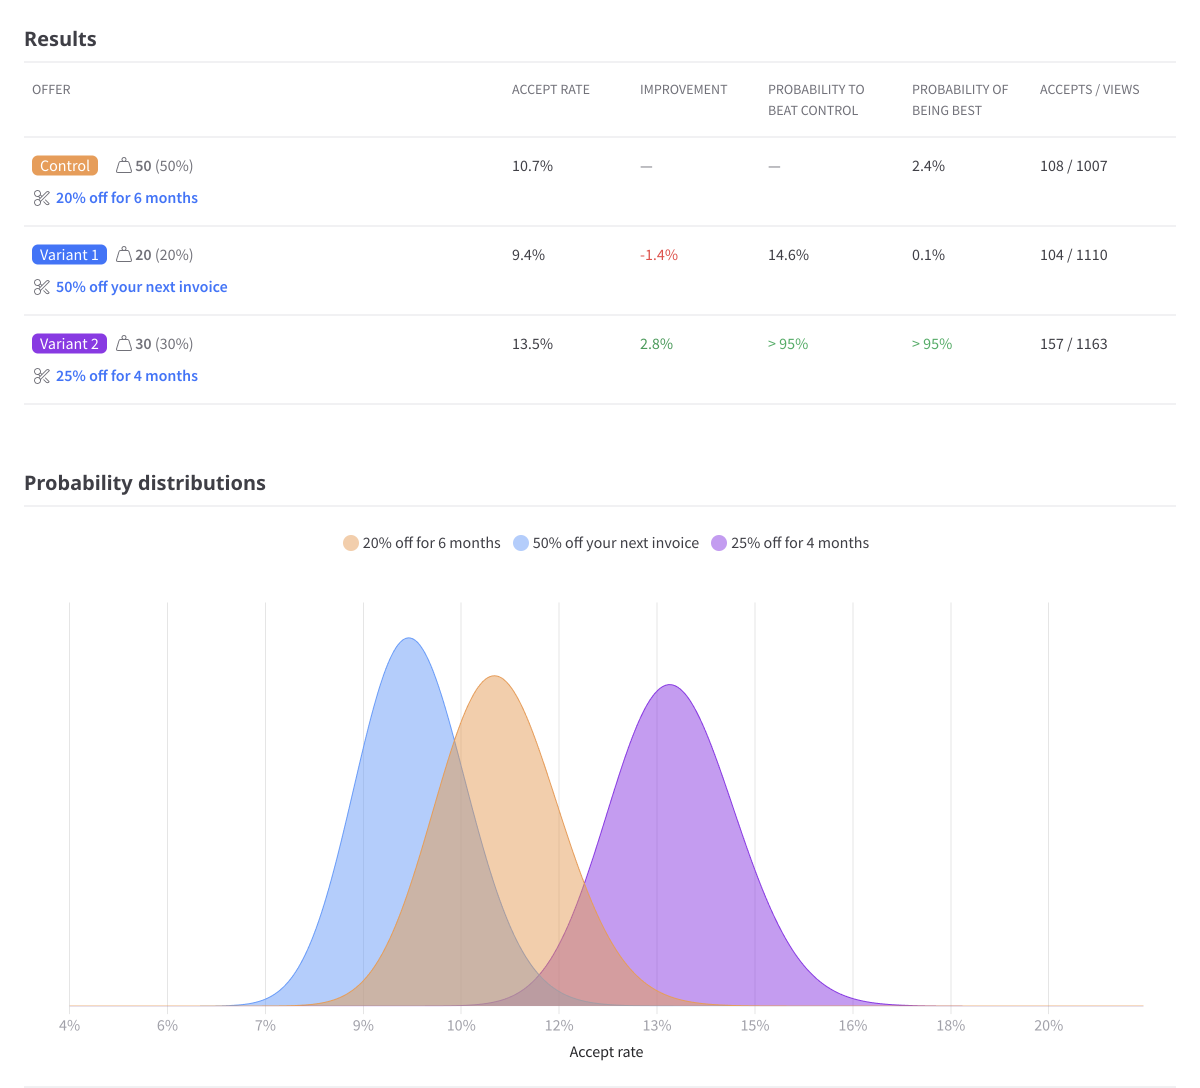The height and width of the screenshot is (1088, 1200).
Task: Select the Variant 2 badge
Action: pyautogui.click(x=69, y=343)
